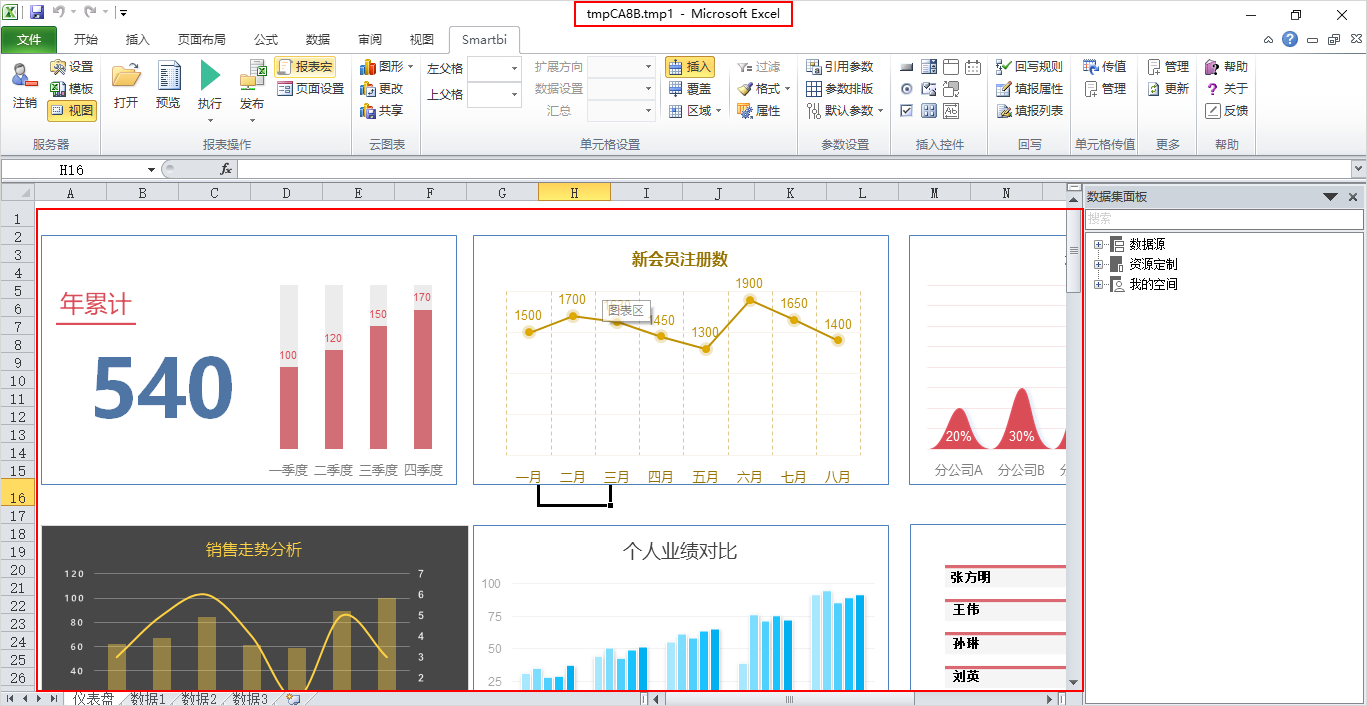Select the 仪表盘 sheet tab

[93, 699]
